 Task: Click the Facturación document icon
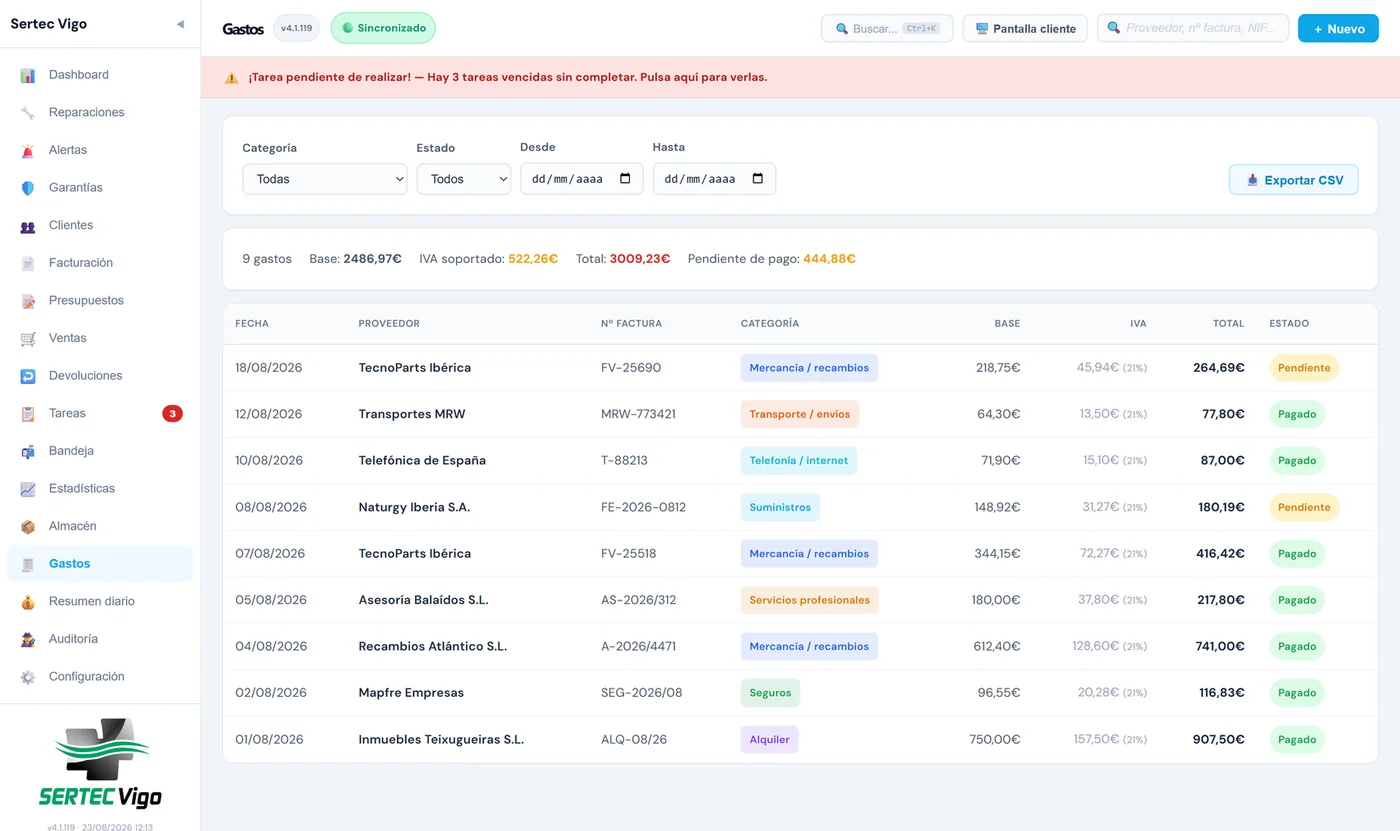point(28,263)
